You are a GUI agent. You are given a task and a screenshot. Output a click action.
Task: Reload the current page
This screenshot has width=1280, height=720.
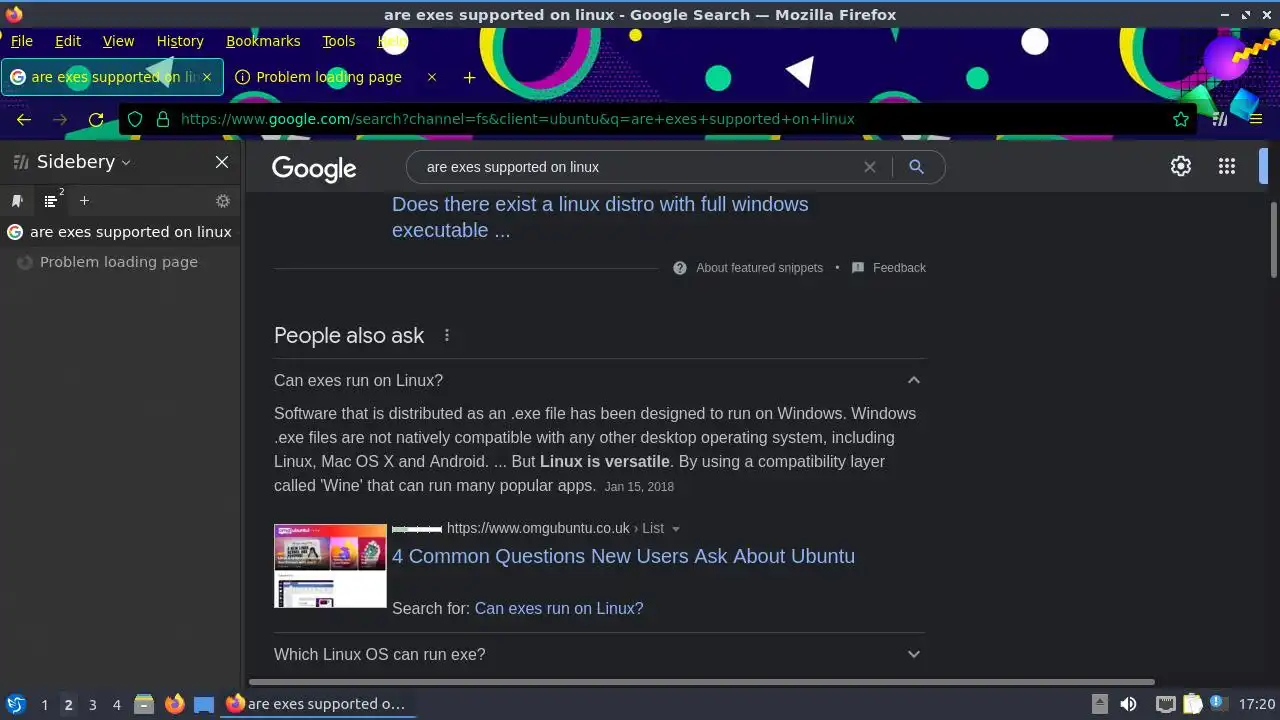pos(96,119)
